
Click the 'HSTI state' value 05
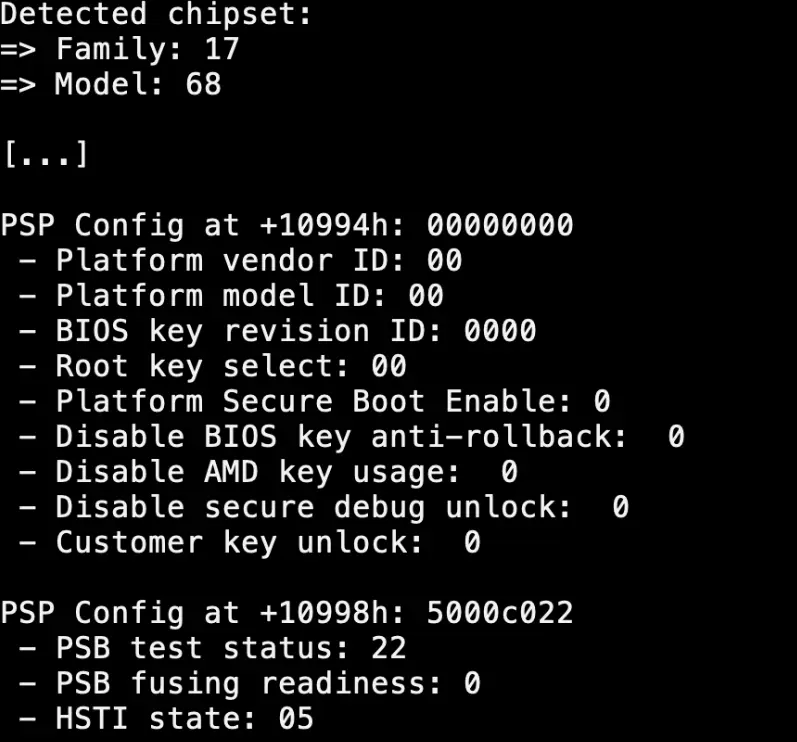click(x=296, y=719)
